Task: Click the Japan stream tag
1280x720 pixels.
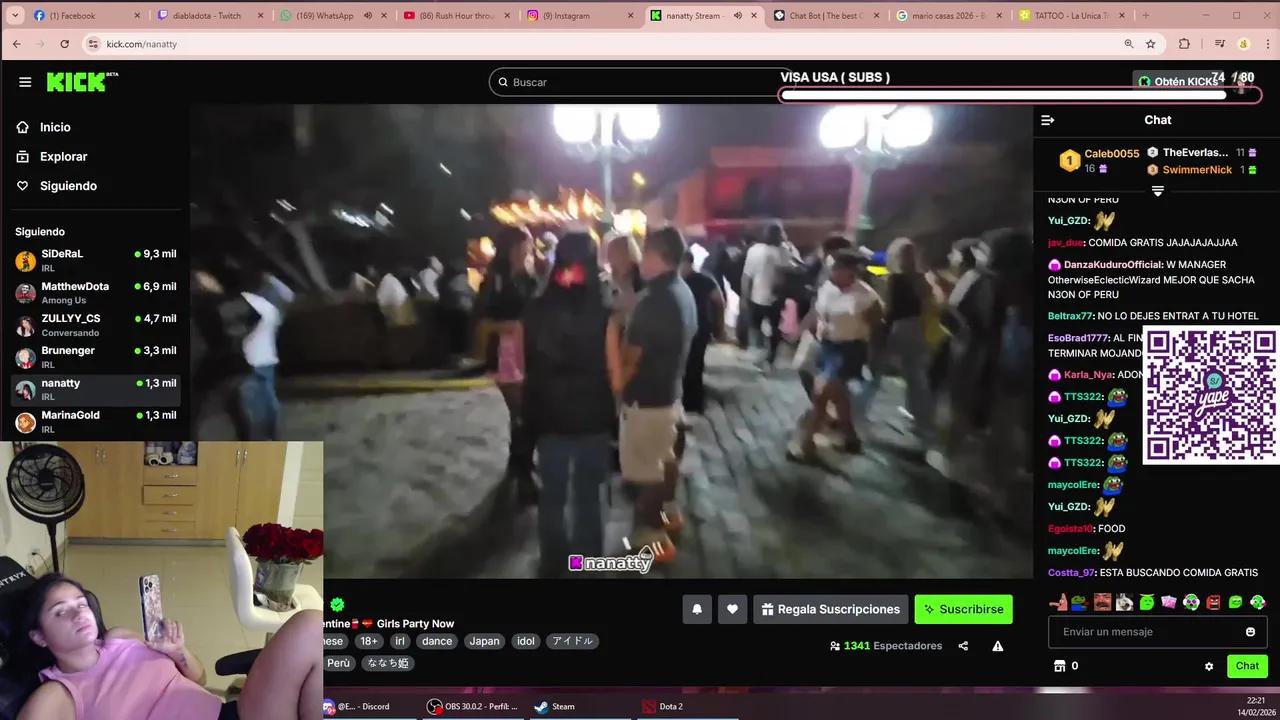Action: 484,641
